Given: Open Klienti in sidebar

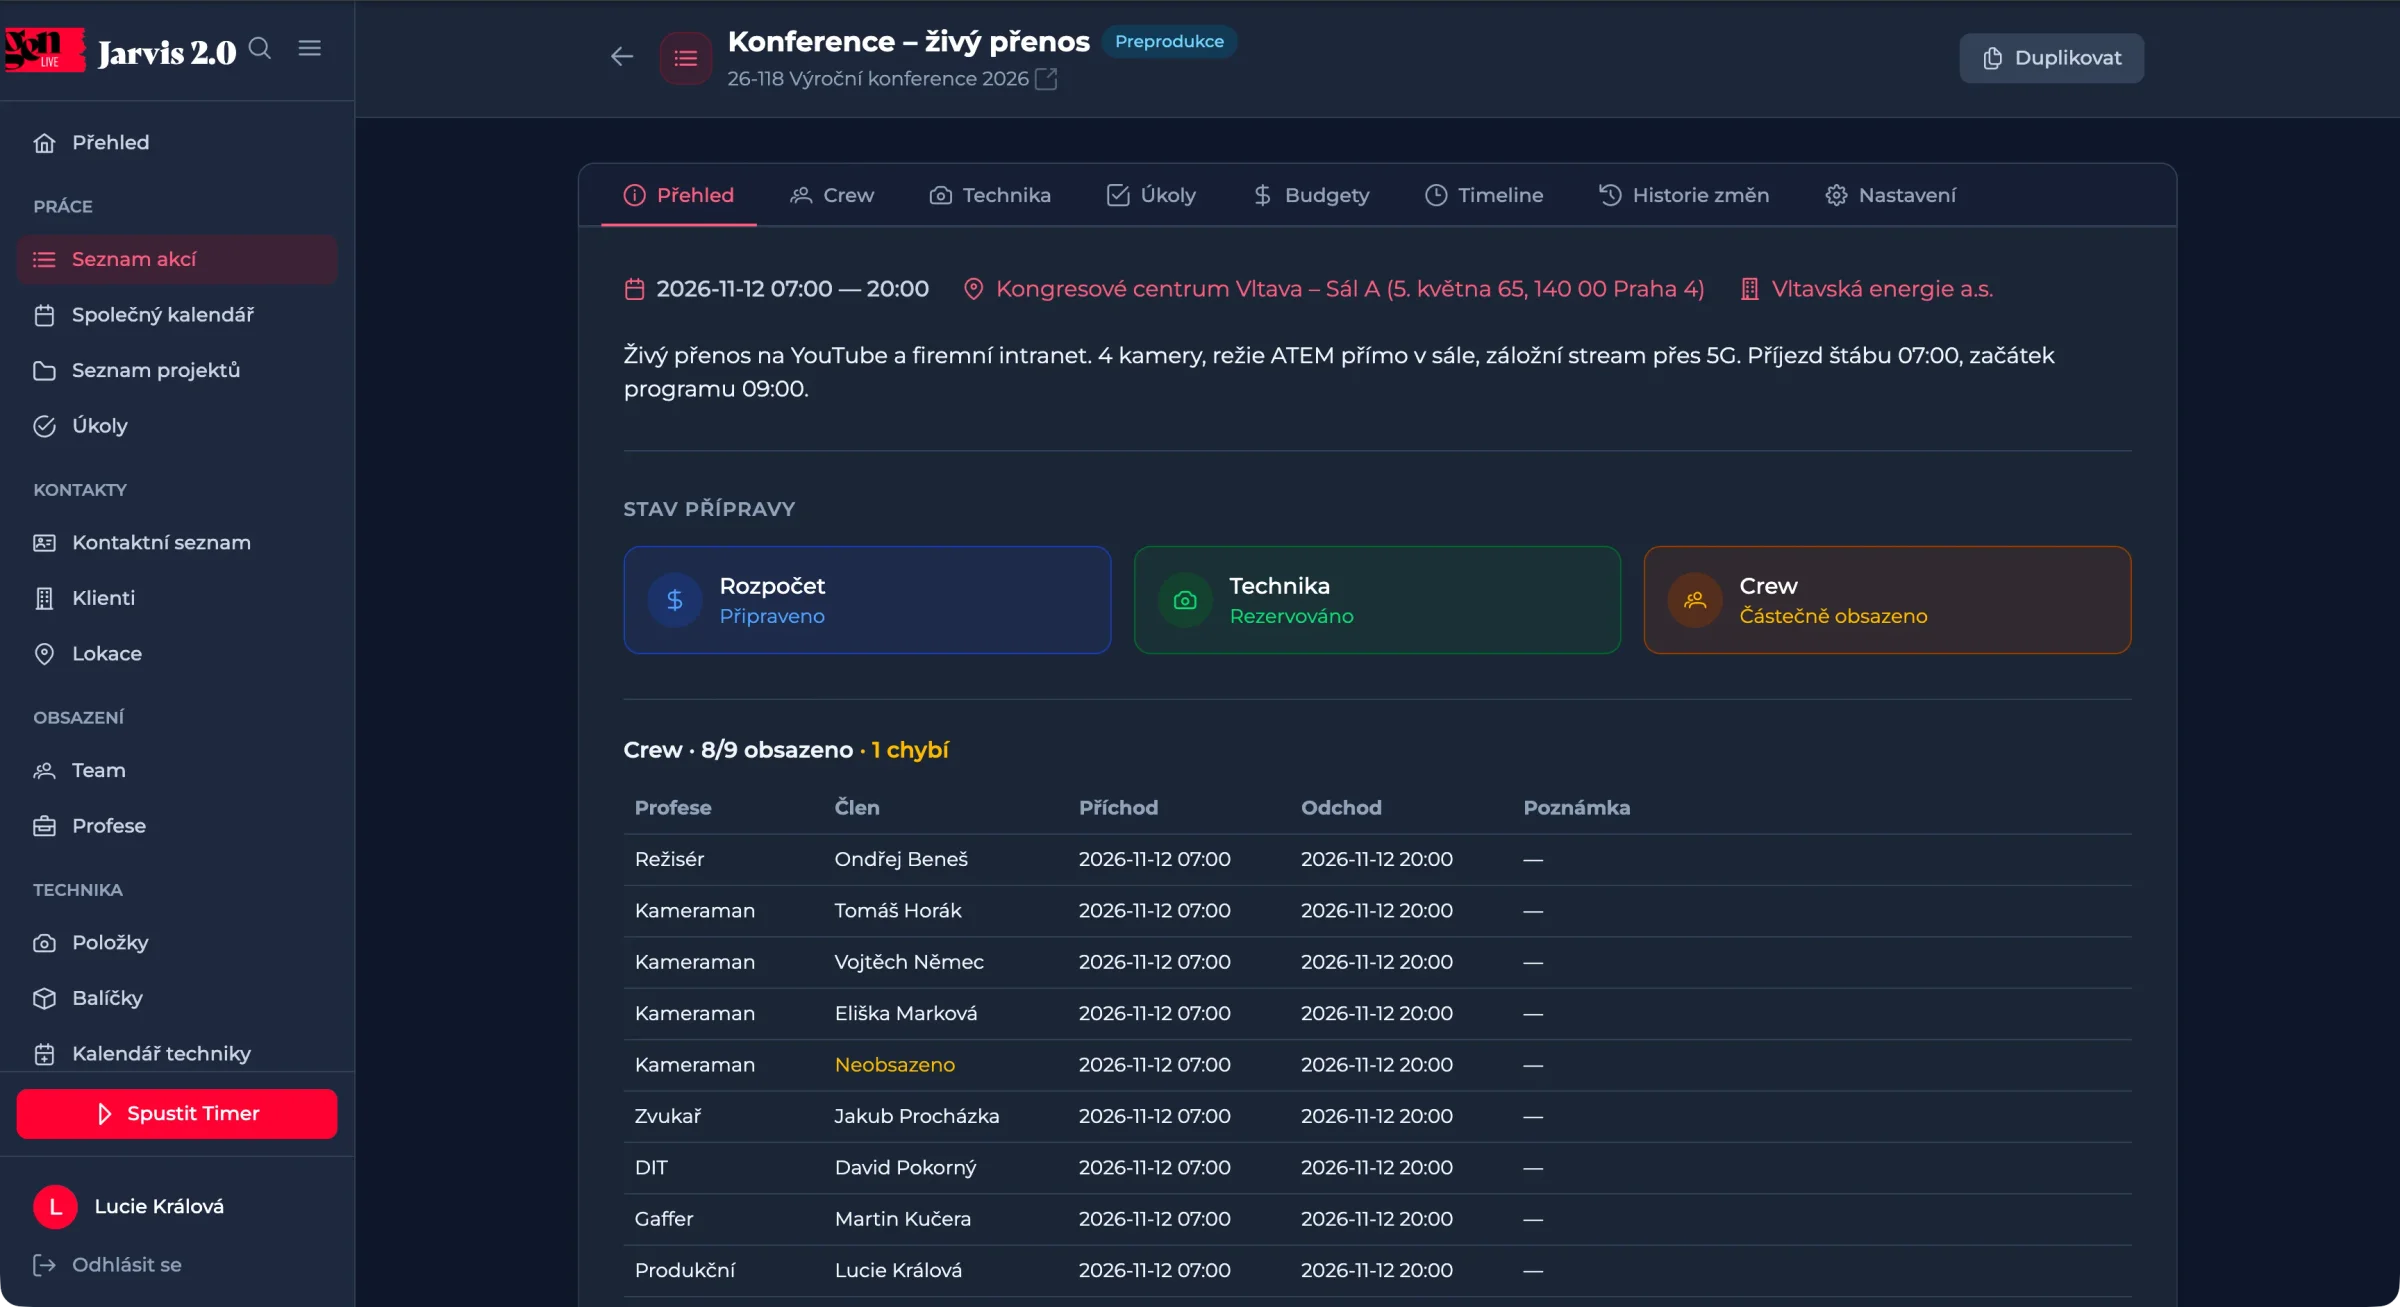Looking at the screenshot, I should point(177,598).
